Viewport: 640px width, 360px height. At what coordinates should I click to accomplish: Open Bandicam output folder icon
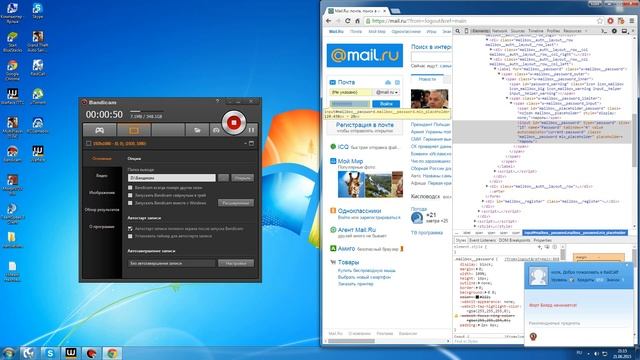(197, 130)
